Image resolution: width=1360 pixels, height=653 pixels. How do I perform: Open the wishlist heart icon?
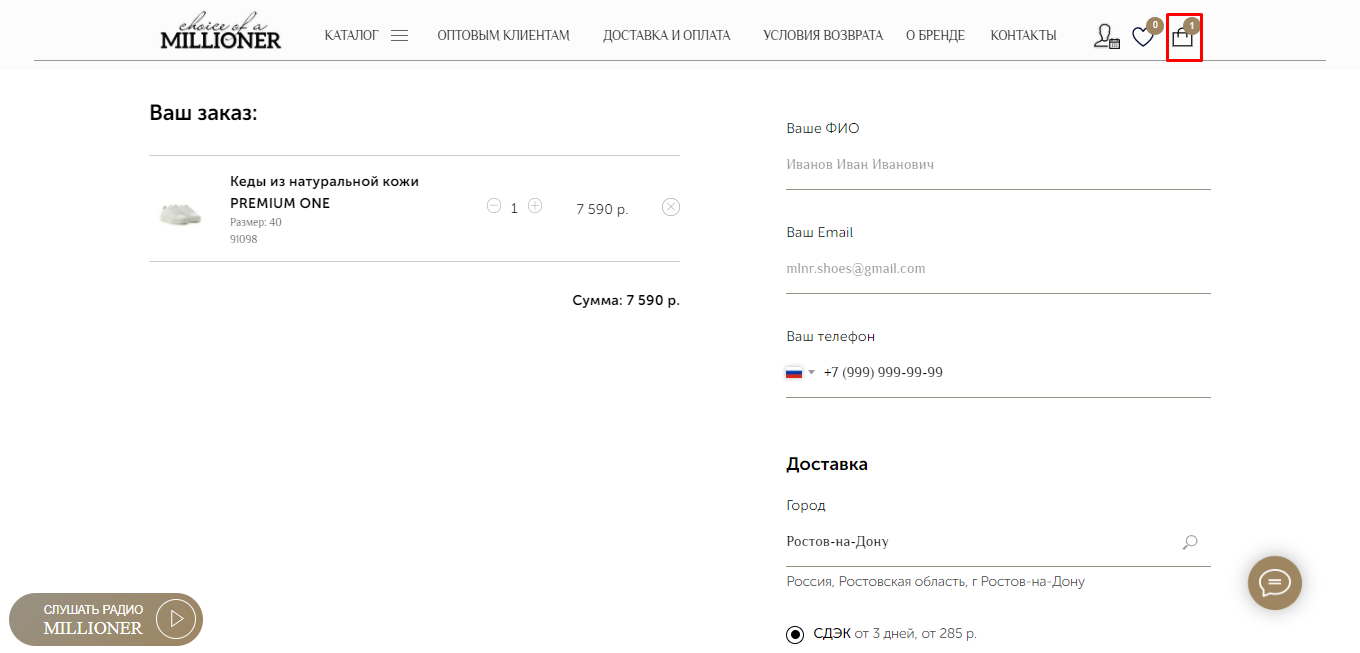point(1142,37)
